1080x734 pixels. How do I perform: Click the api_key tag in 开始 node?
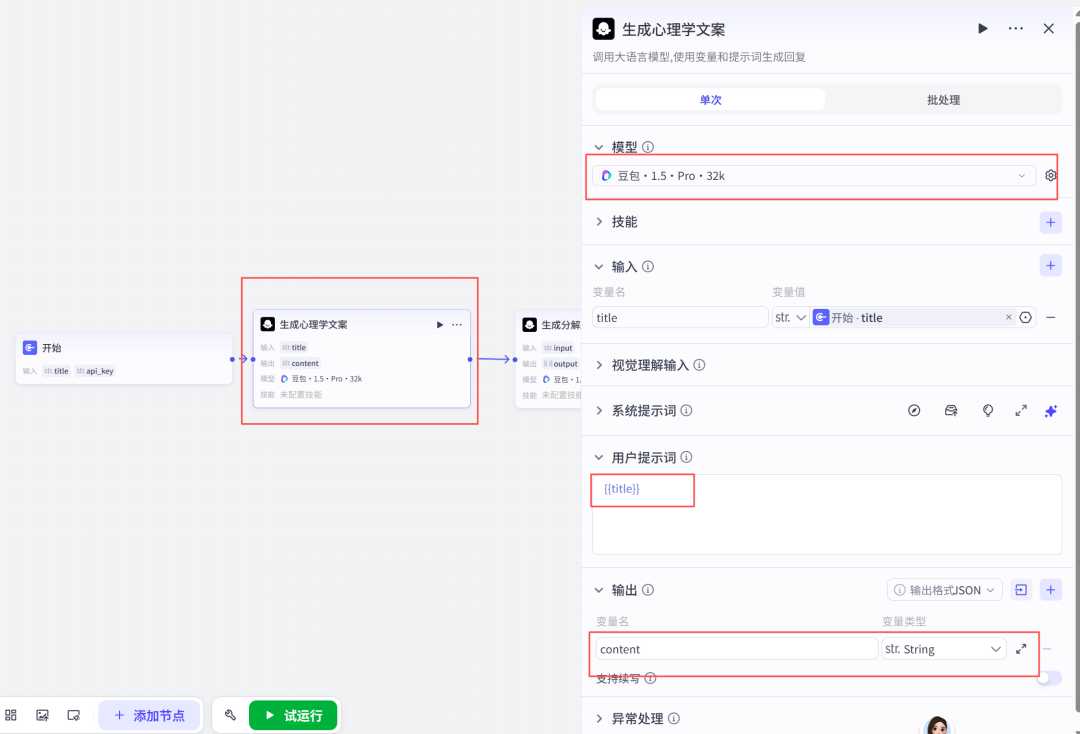[95, 370]
